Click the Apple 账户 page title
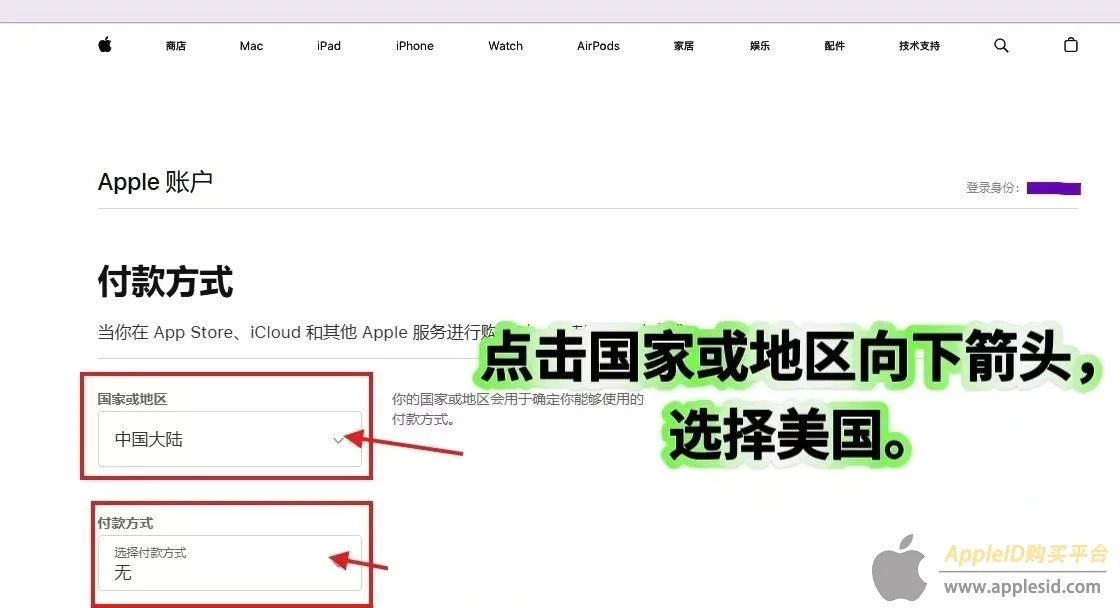Viewport: 1120px width, 608px height. pyautogui.click(x=155, y=182)
